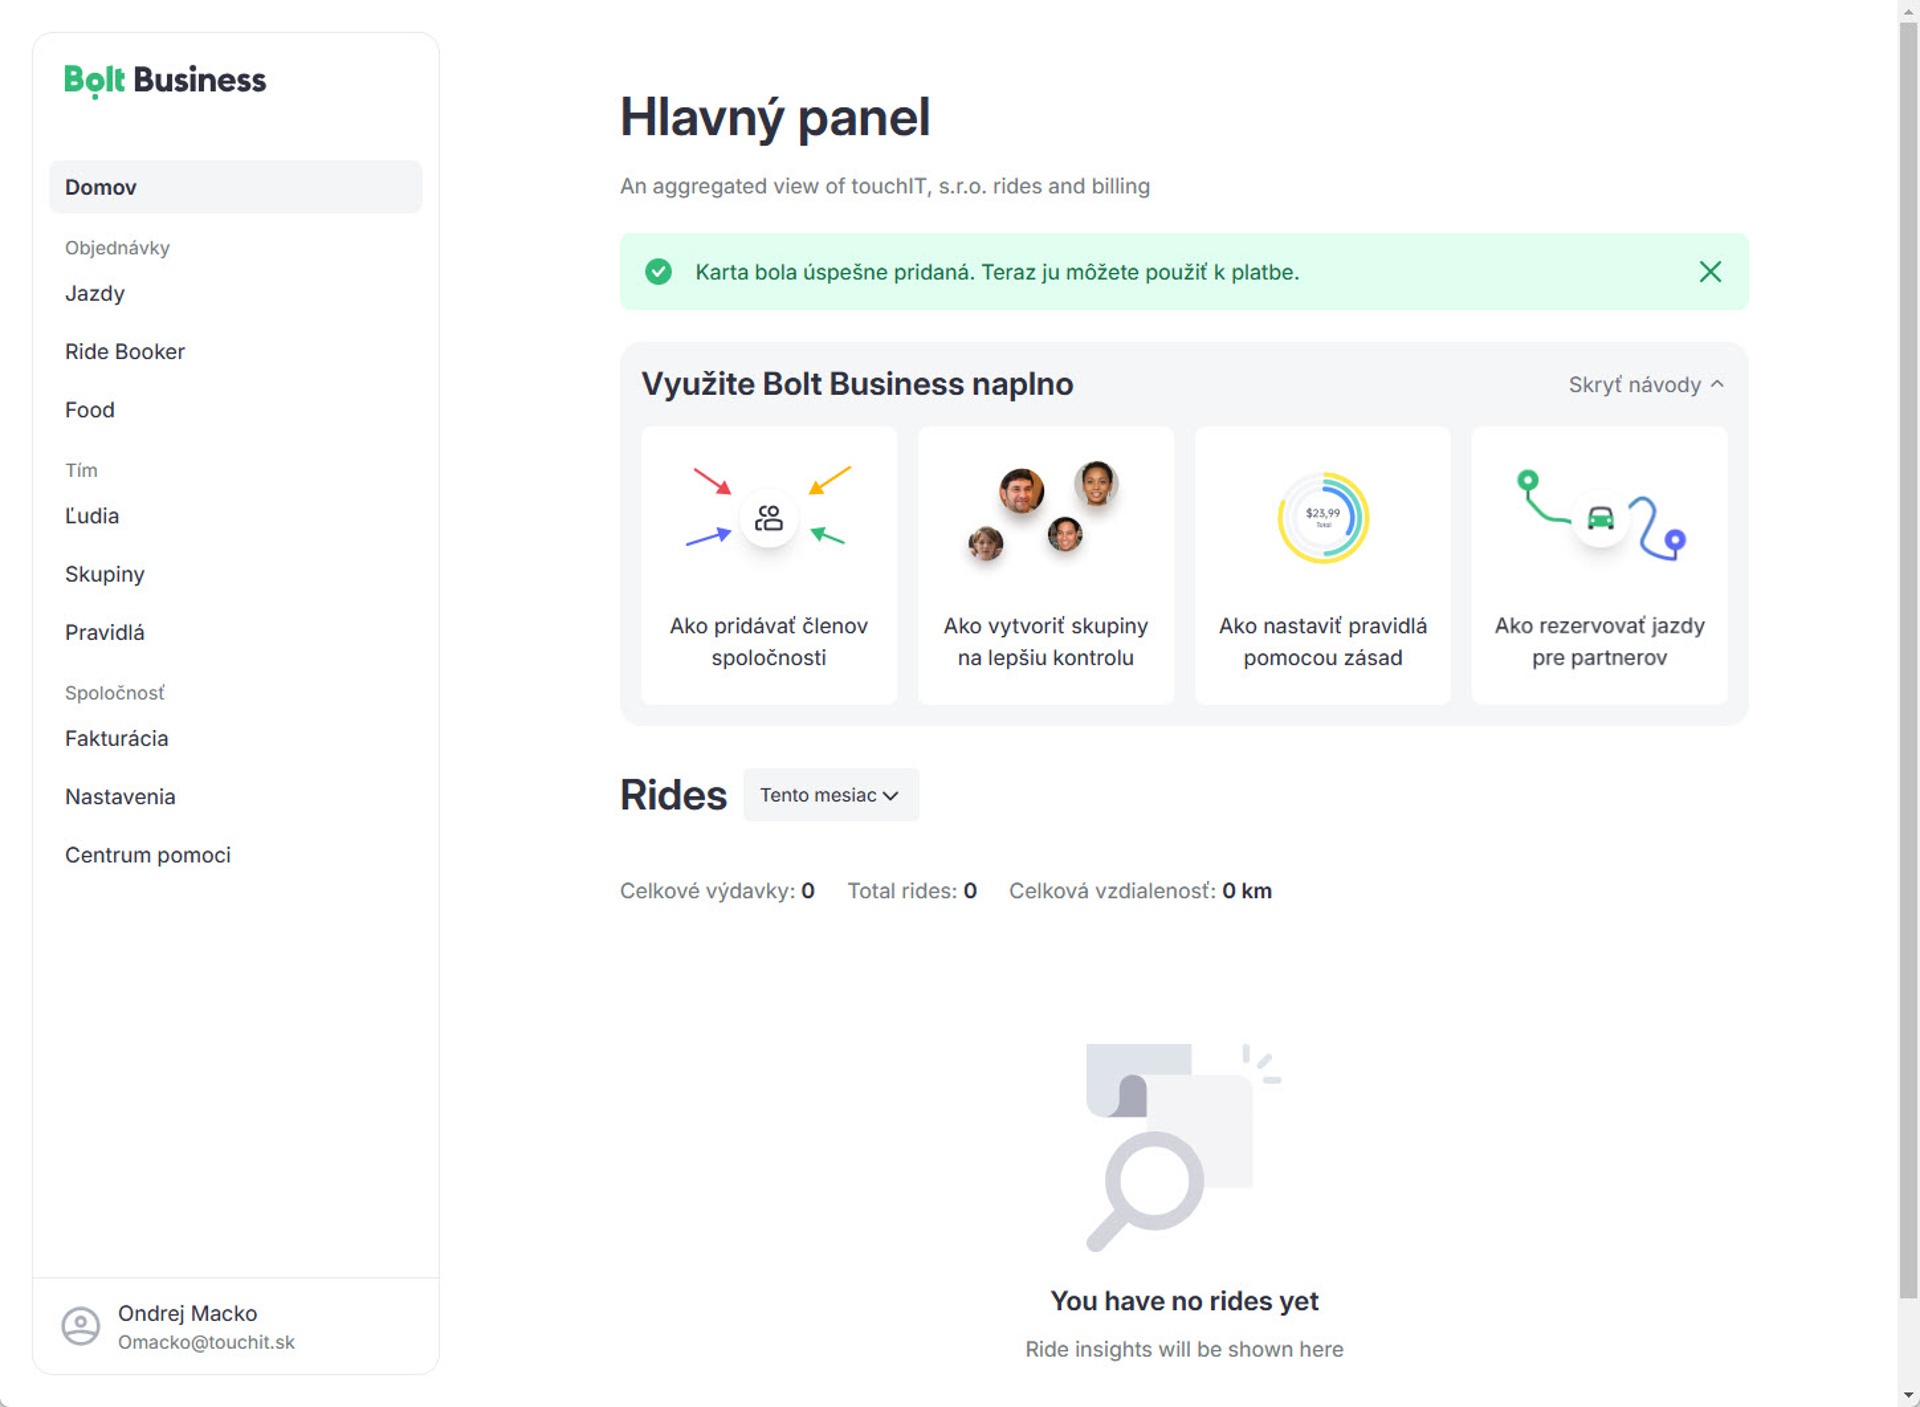Image resolution: width=1920 pixels, height=1407 pixels.
Task: Click the spending circle chart illustration
Action: click(x=1322, y=517)
